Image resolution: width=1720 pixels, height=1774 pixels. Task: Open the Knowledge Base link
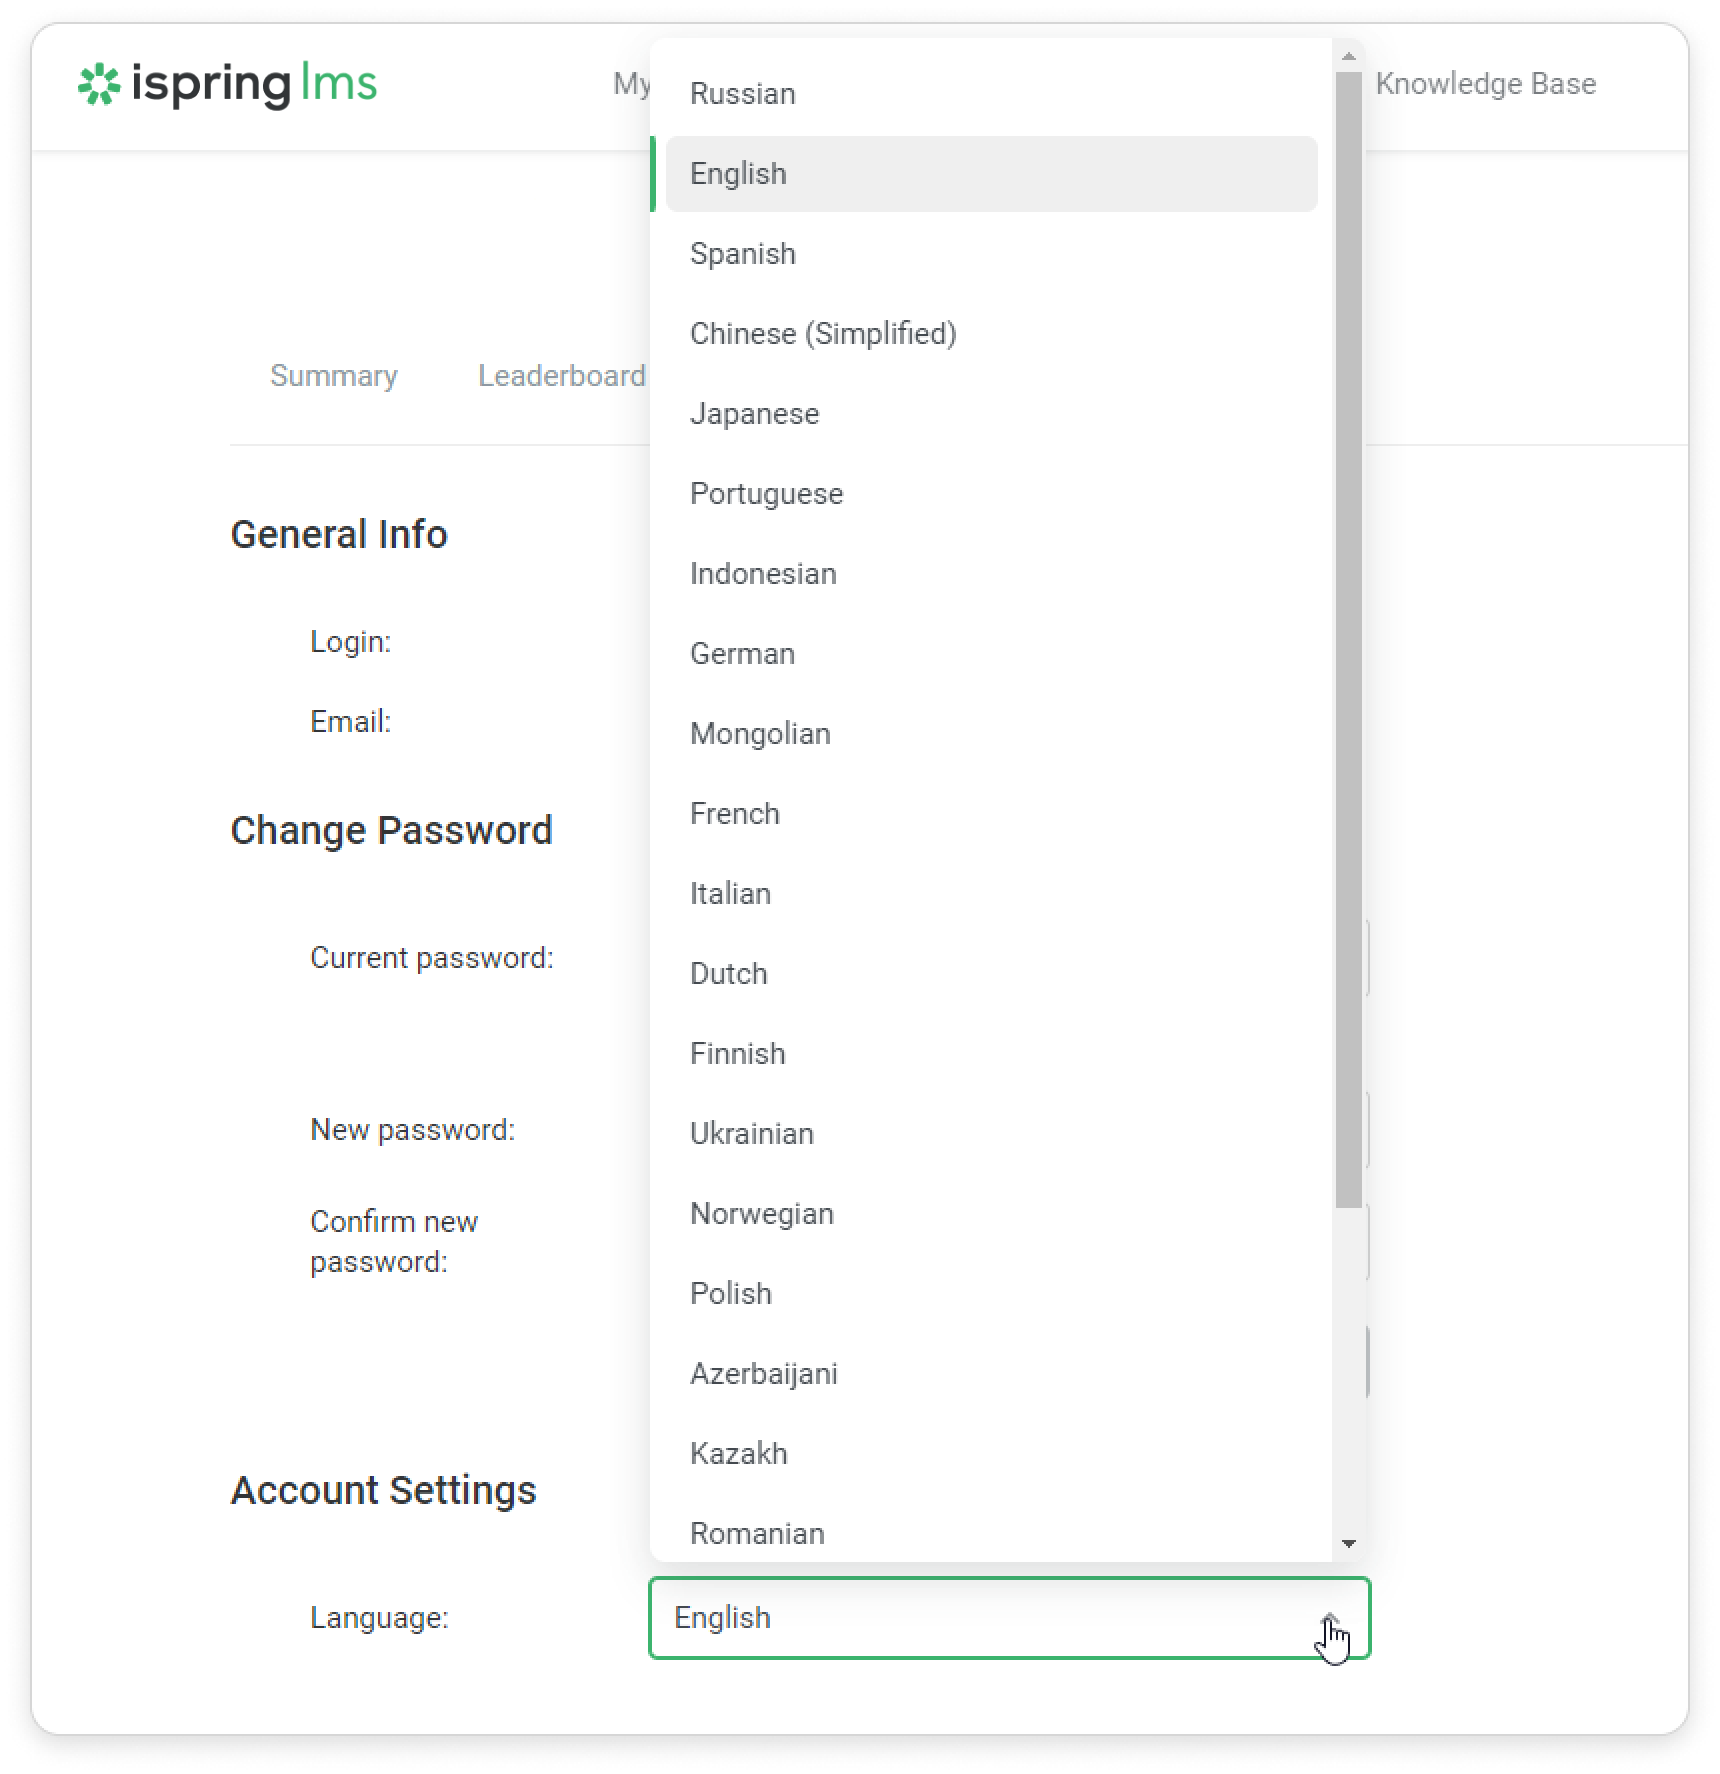pyautogui.click(x=1485, y=84)
